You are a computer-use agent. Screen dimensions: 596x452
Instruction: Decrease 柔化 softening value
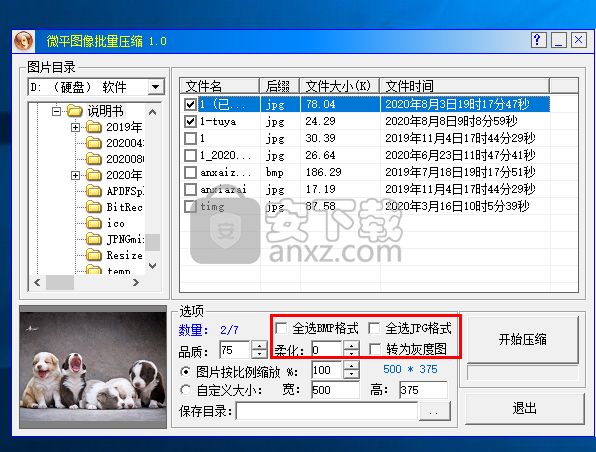[x=351, y=354]
